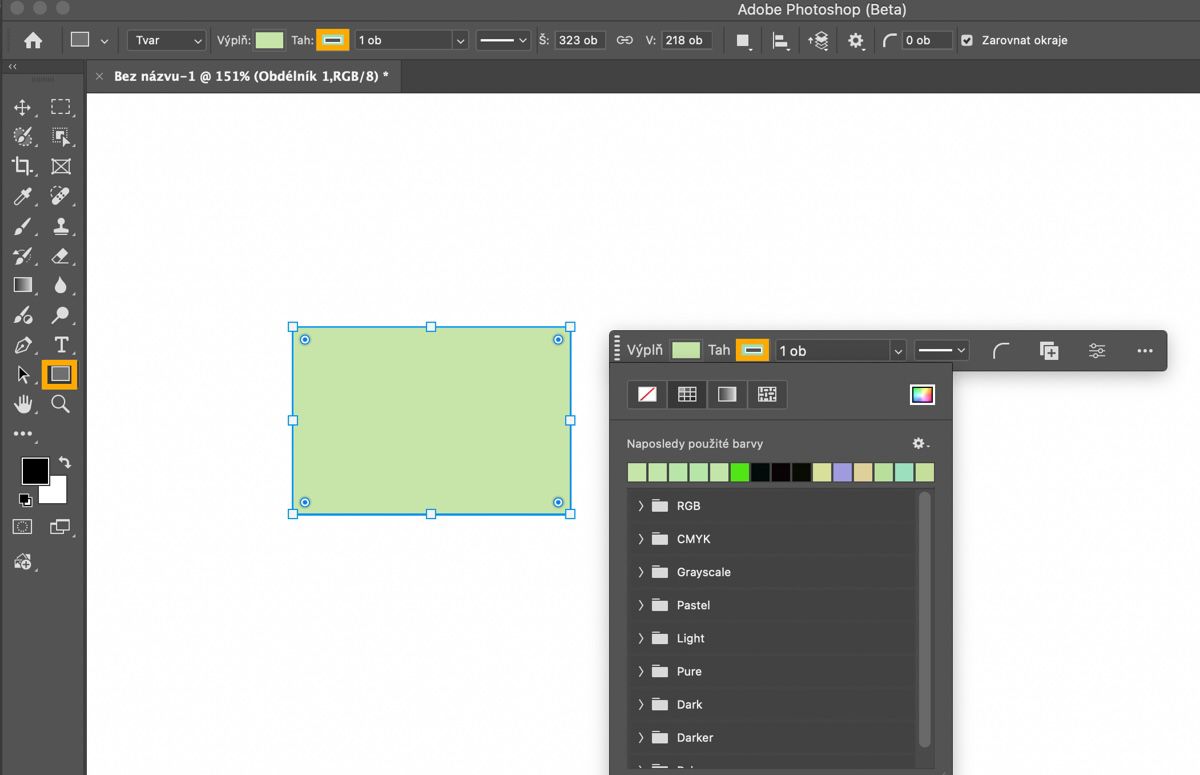
Task: Select the Crop tool
Action: (22, 167)
